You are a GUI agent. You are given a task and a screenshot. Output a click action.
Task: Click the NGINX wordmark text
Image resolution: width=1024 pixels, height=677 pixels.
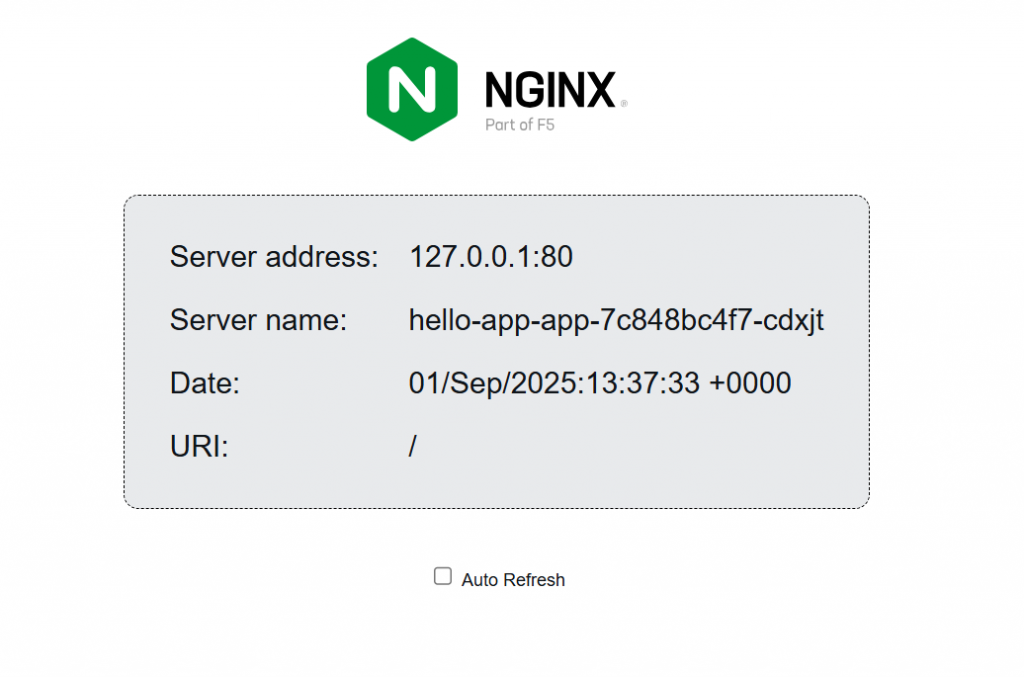coord(551,89)
